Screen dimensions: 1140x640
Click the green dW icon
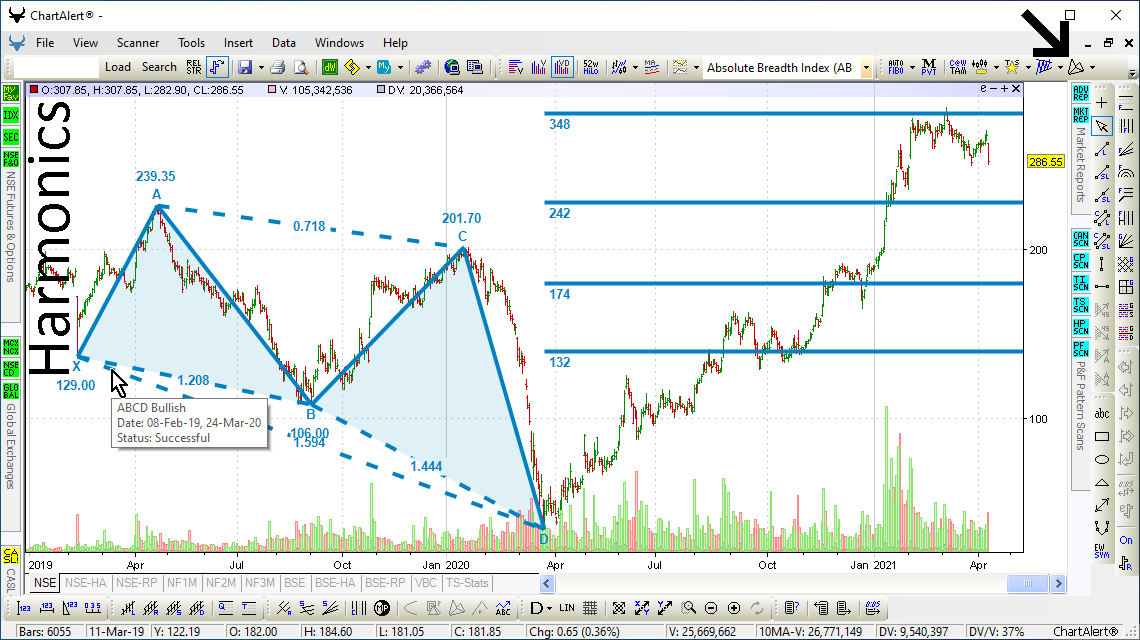pyautogui.click(x=329, y=68)
